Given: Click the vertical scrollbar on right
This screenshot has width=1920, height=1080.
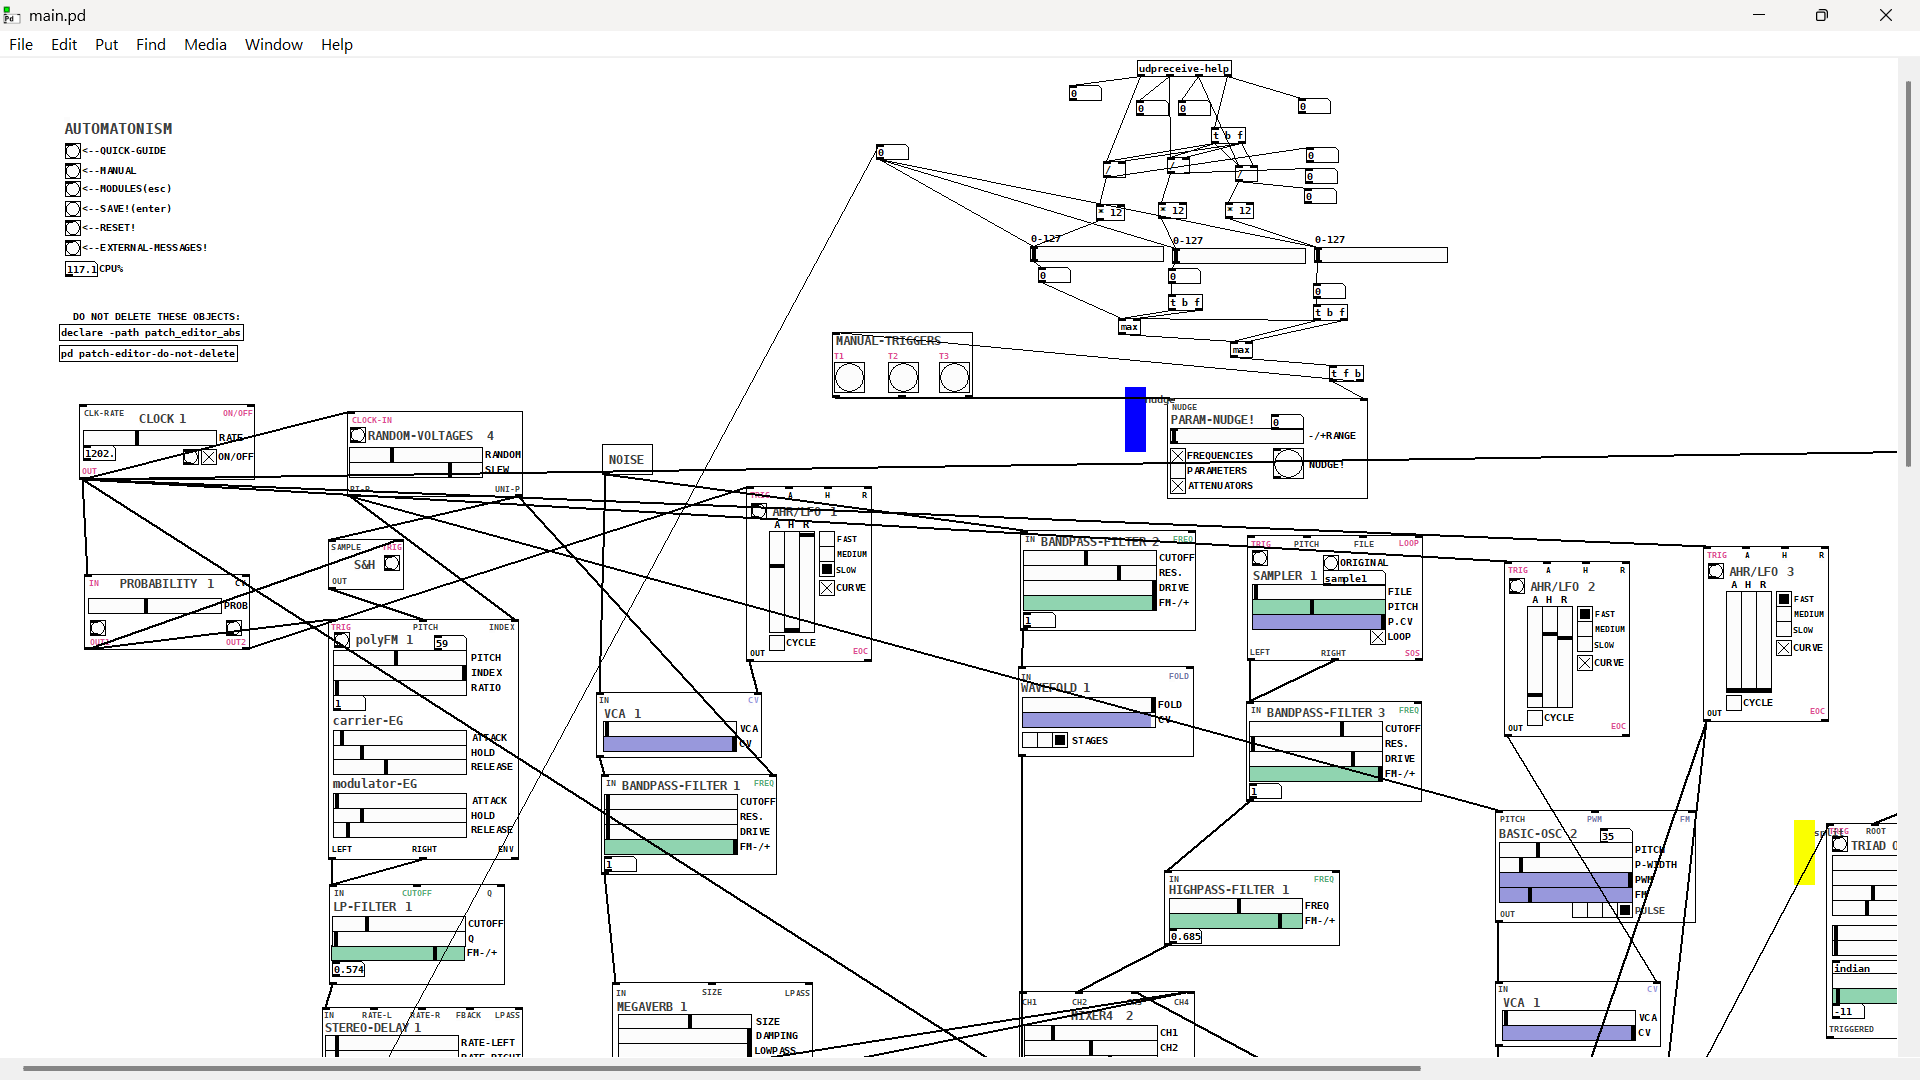Looking at the screenshot, I should point(1908,275).
